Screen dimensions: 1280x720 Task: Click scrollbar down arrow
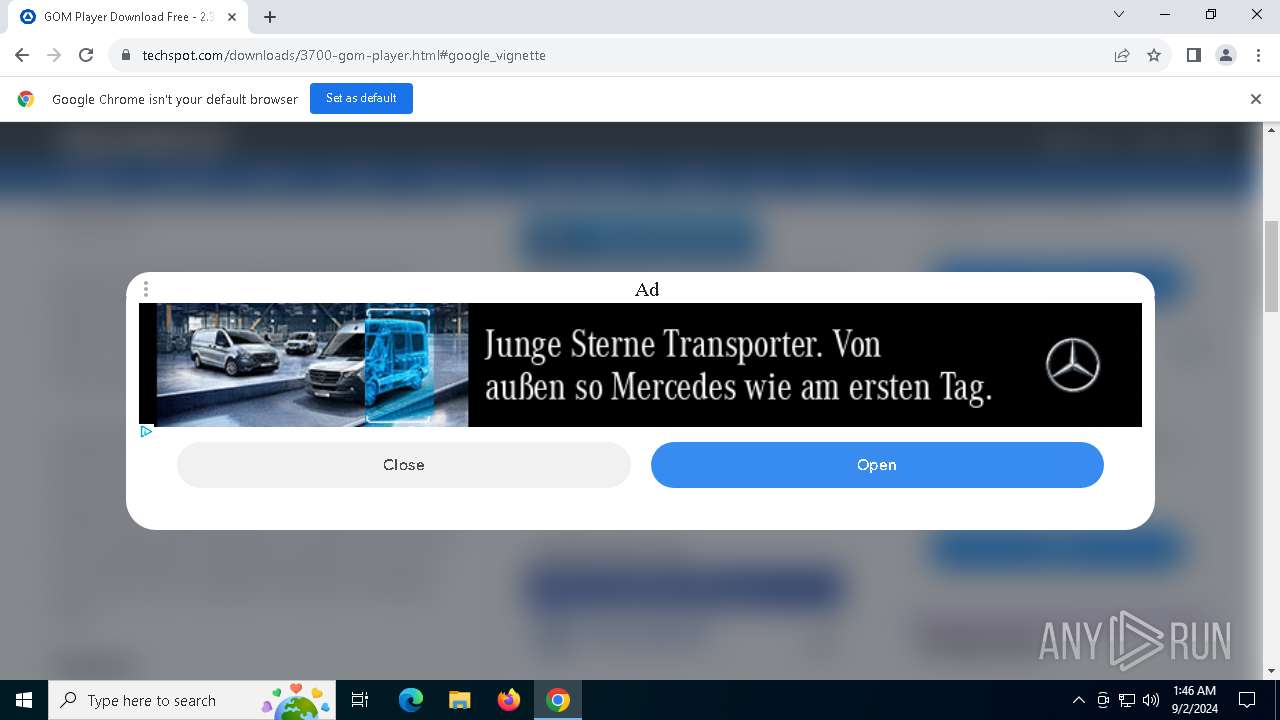1272,671
